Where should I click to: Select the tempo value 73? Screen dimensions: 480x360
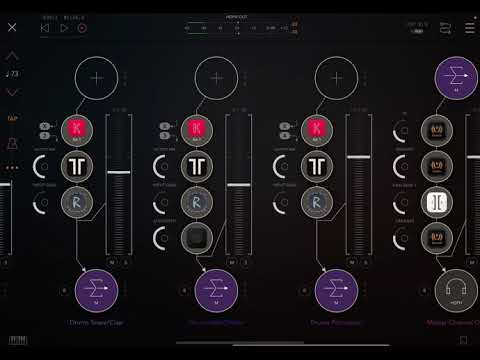[x=12, y=74]
